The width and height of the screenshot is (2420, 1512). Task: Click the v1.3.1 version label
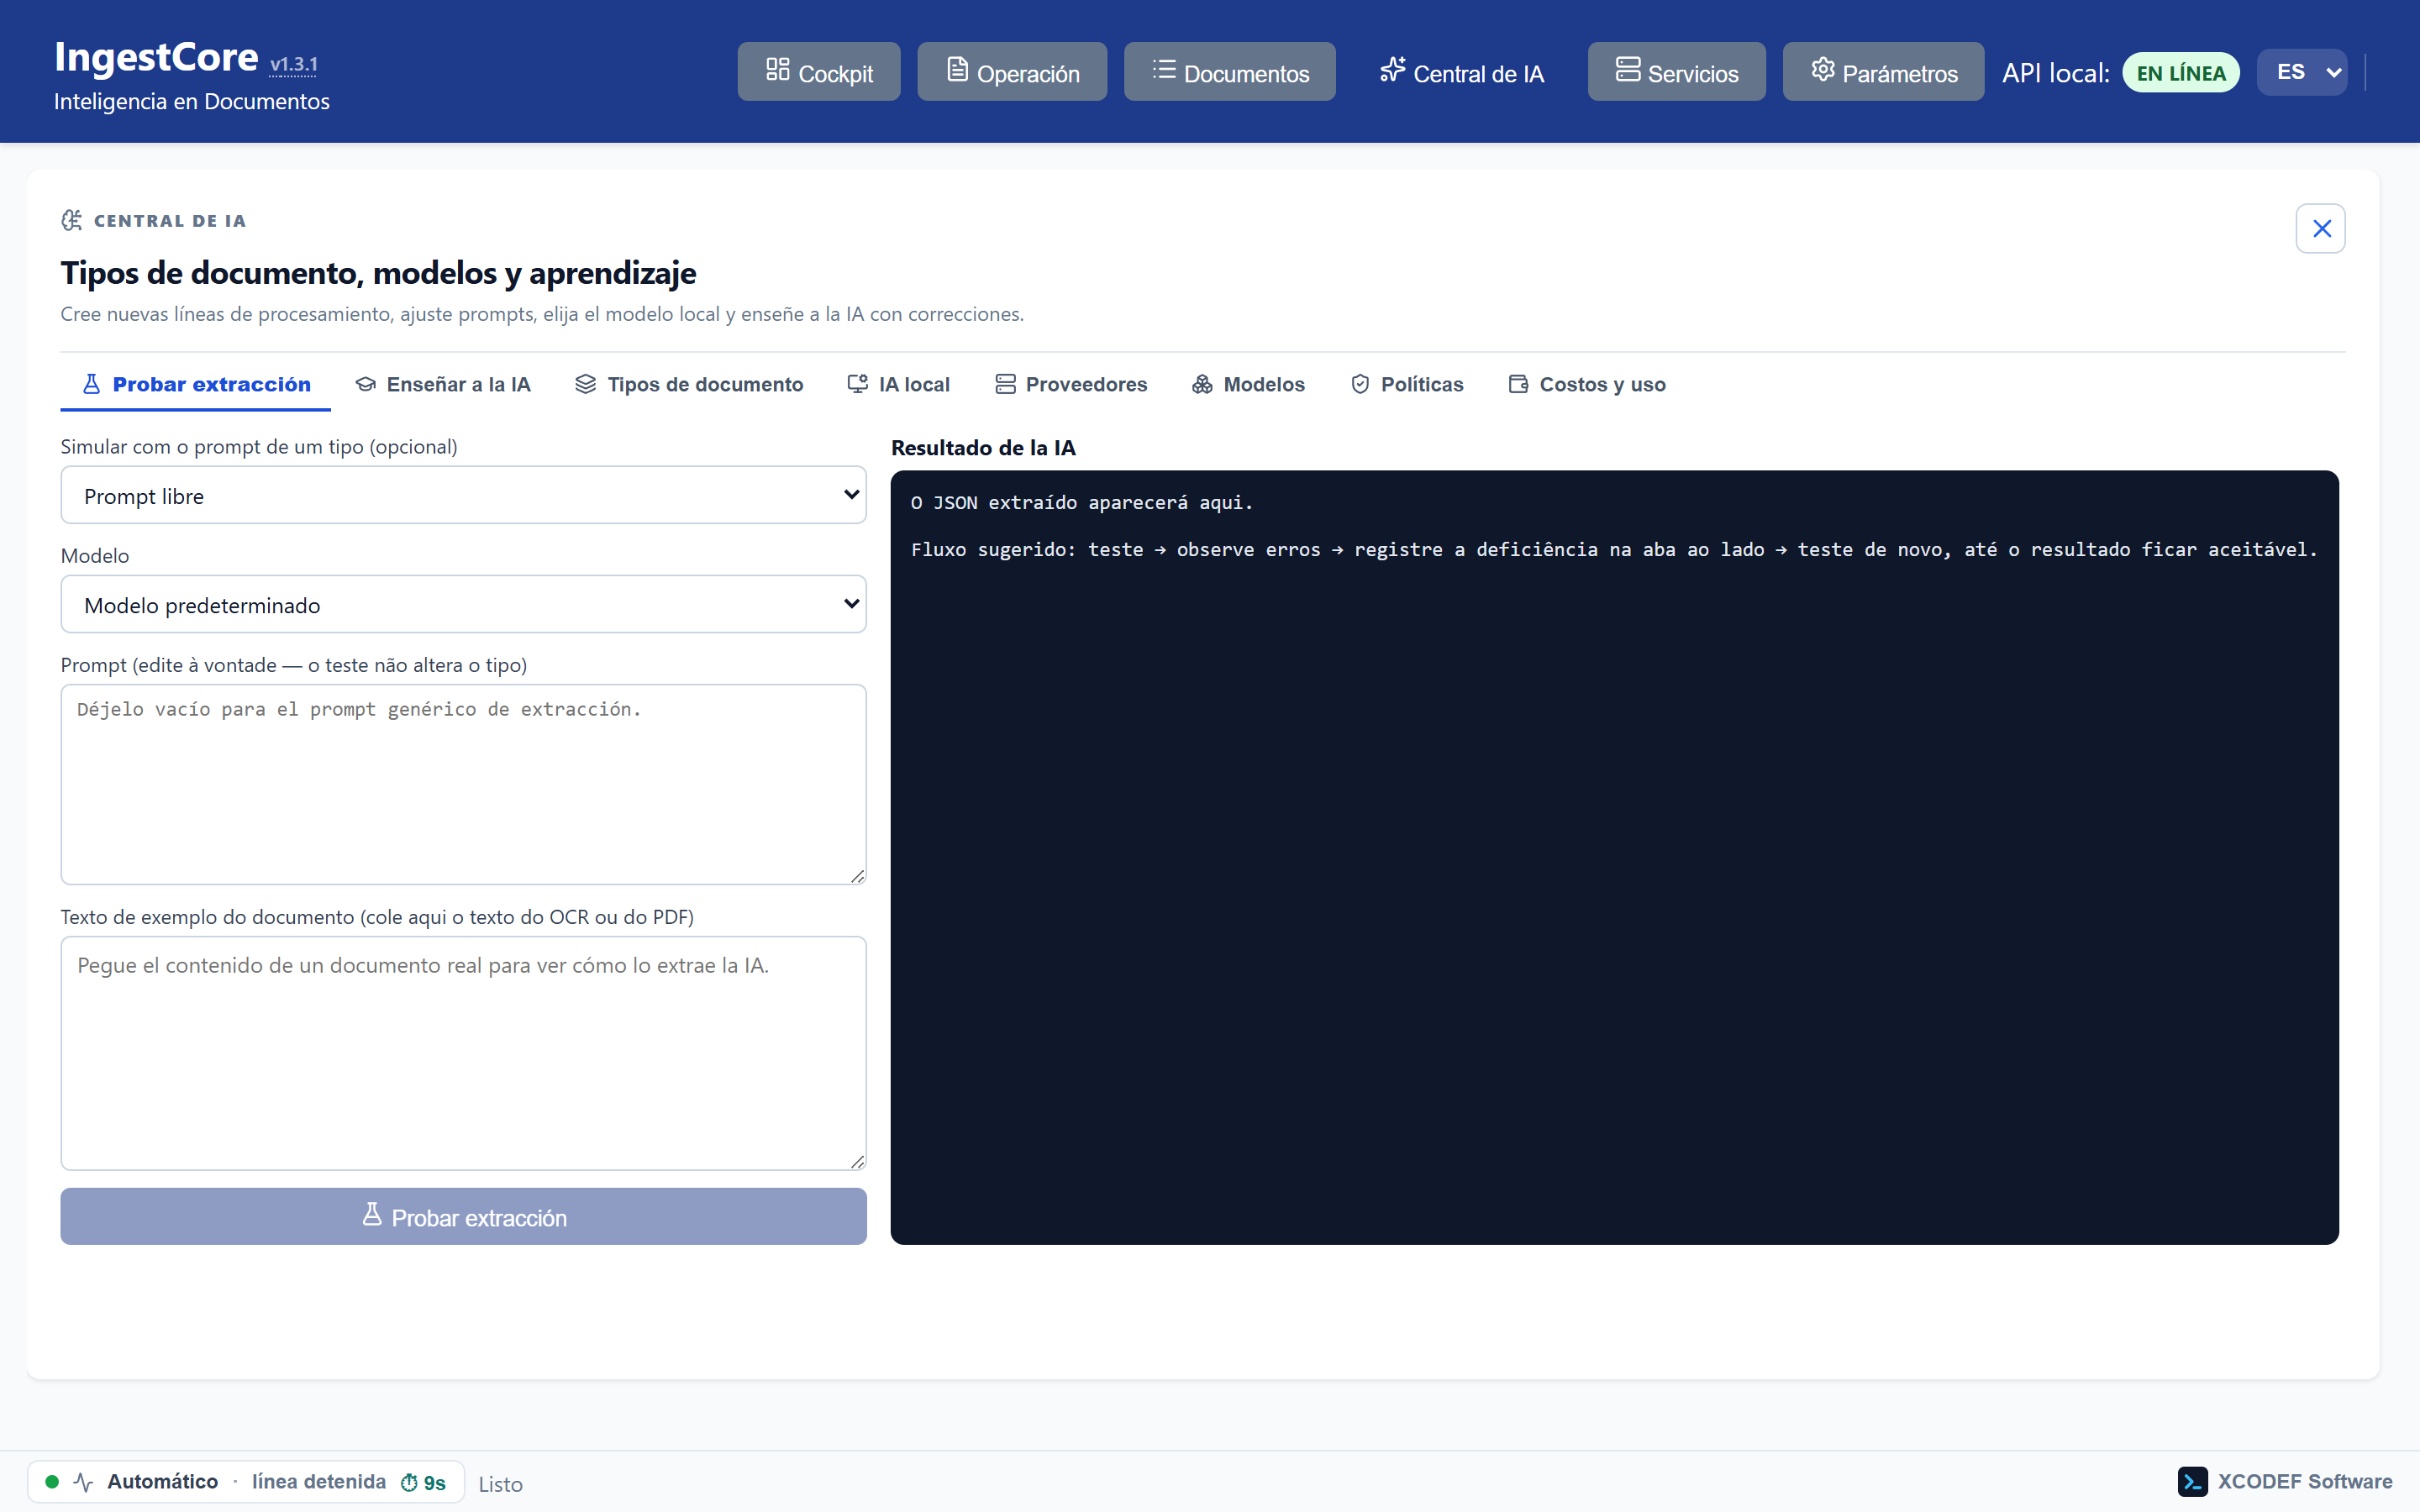pyautogui.click(x=294, y=65)
